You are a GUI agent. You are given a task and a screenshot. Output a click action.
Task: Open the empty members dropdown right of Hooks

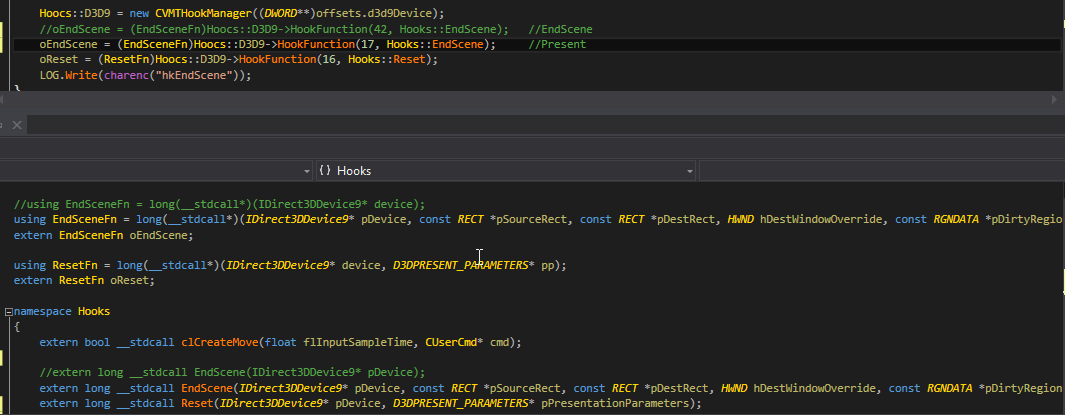(880, 171)
